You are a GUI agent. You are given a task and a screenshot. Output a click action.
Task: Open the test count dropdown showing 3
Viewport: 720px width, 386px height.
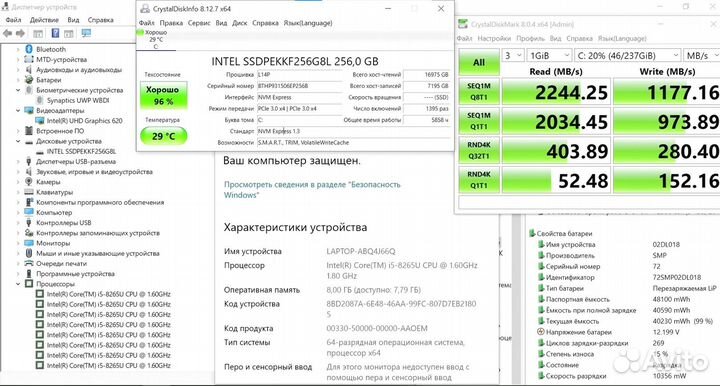pyautogui.click(x=513, y=56)
